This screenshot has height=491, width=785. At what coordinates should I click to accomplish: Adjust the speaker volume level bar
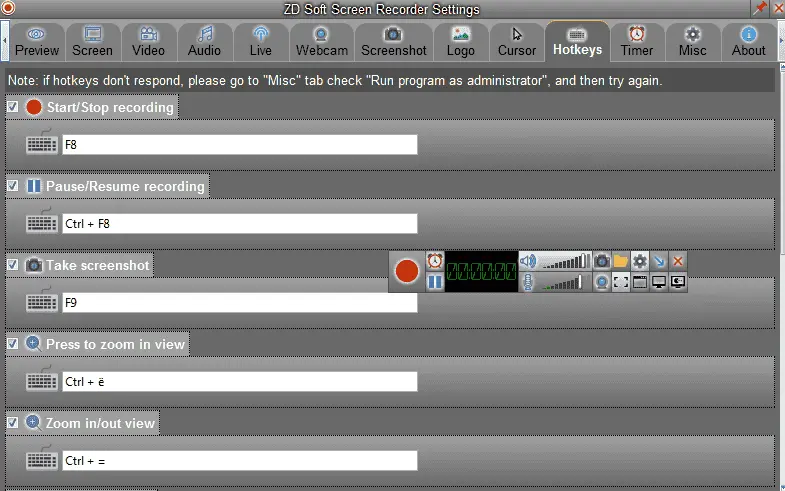566,261
